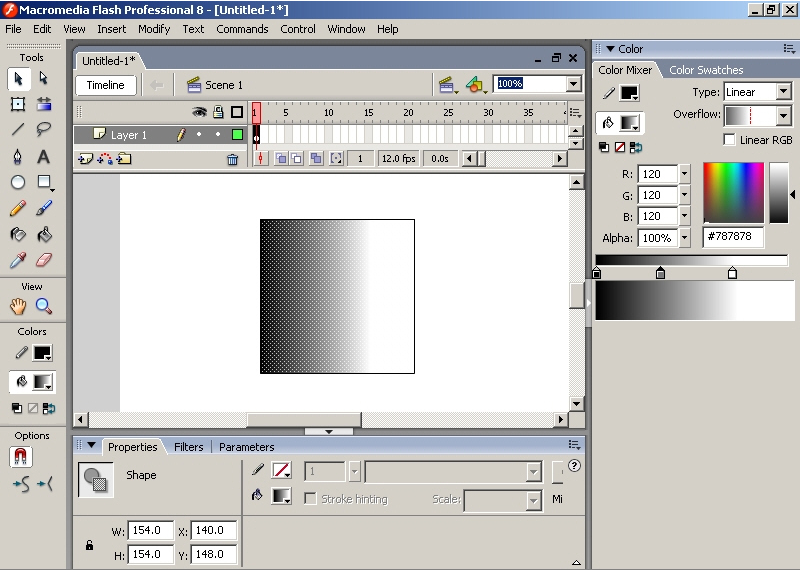Select the Rectangle tool

44,182
